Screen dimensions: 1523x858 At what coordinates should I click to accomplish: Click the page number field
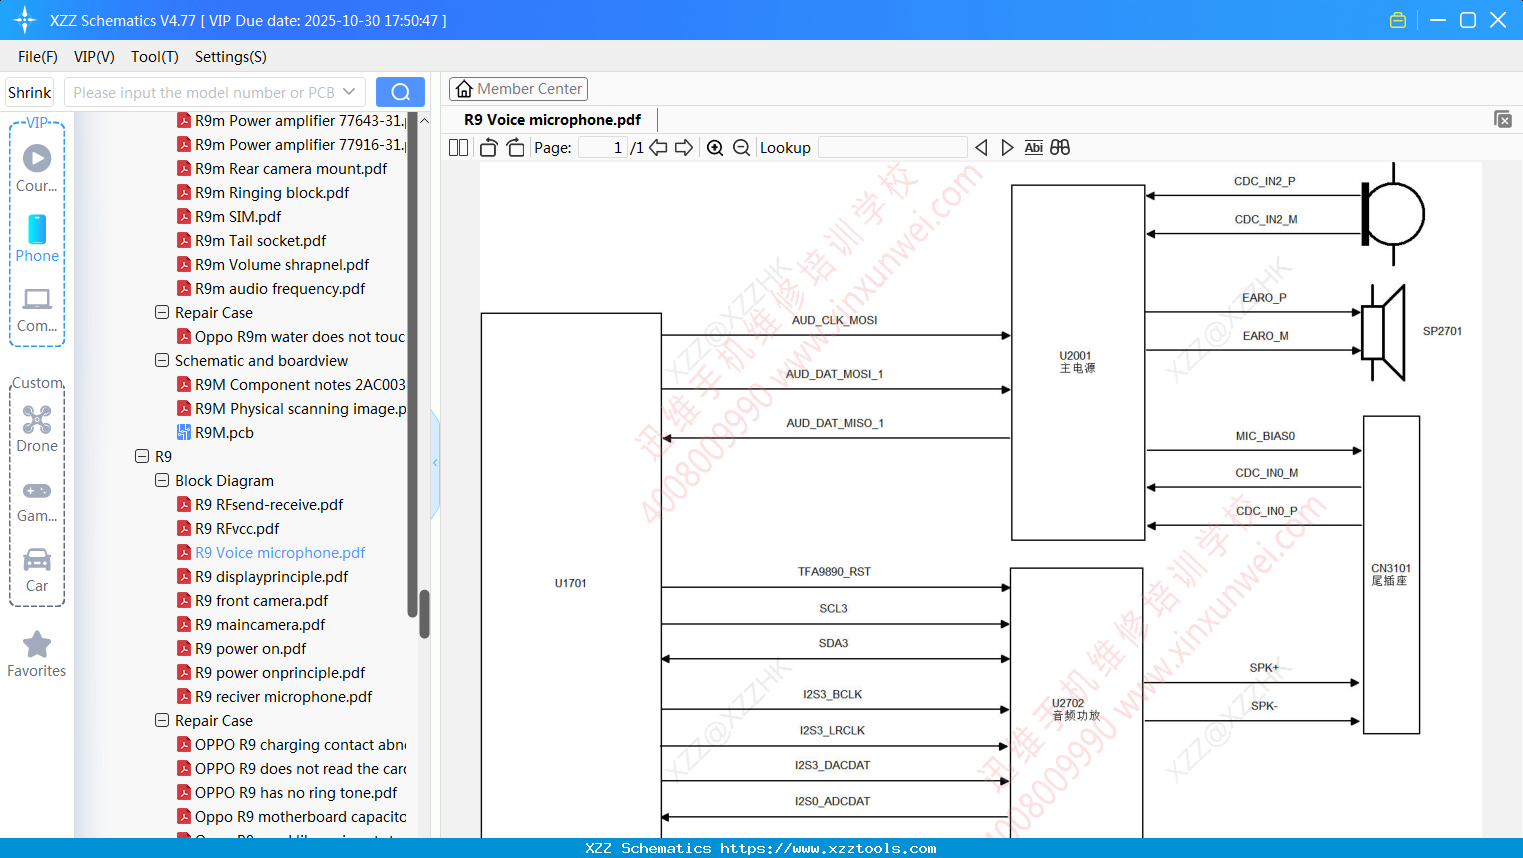point(602,147)
